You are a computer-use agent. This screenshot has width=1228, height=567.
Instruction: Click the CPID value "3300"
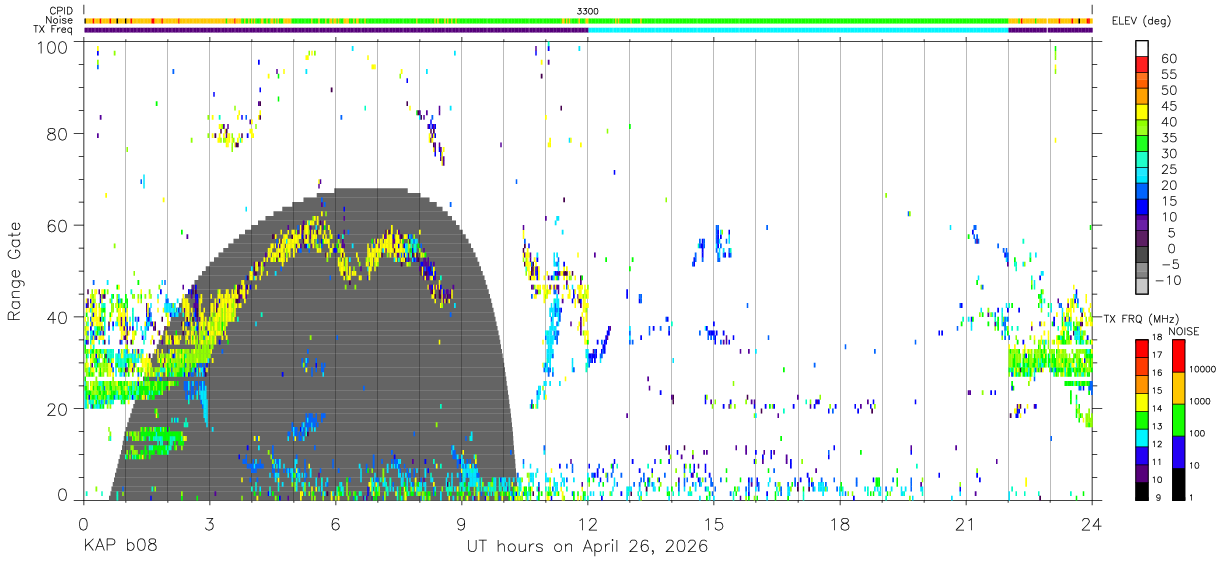[x=588, y=11]
